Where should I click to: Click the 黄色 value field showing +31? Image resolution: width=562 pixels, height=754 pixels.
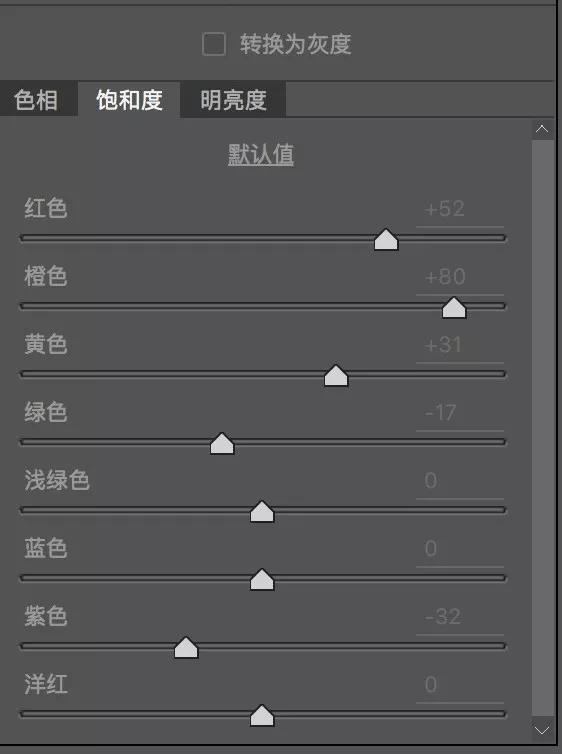click(460, 345)
